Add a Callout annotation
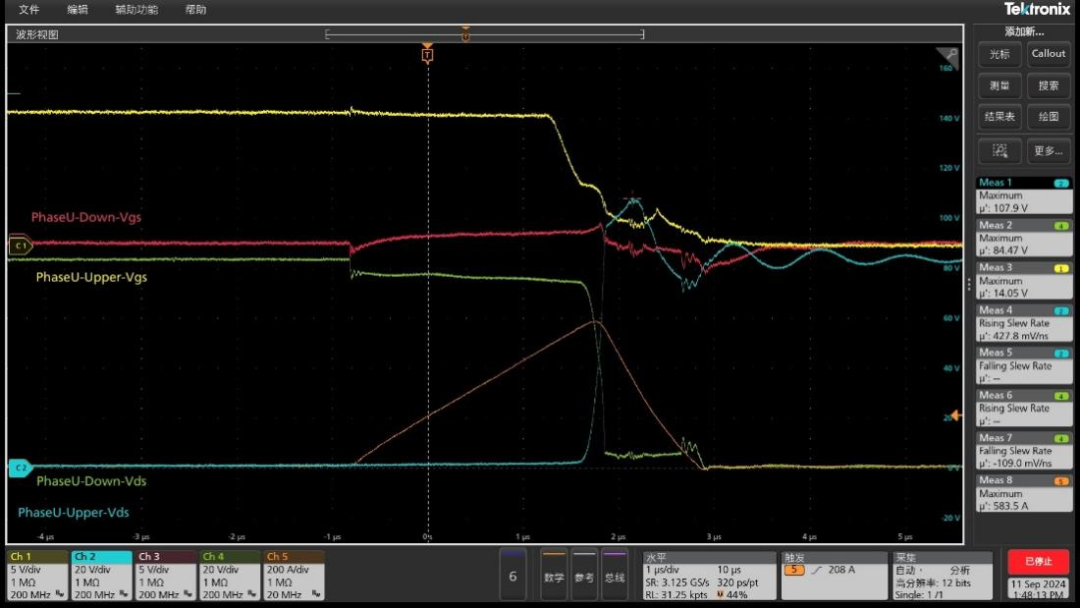Image resolution: width=1080 pixels, height=608 pixels. [1048, 54]
